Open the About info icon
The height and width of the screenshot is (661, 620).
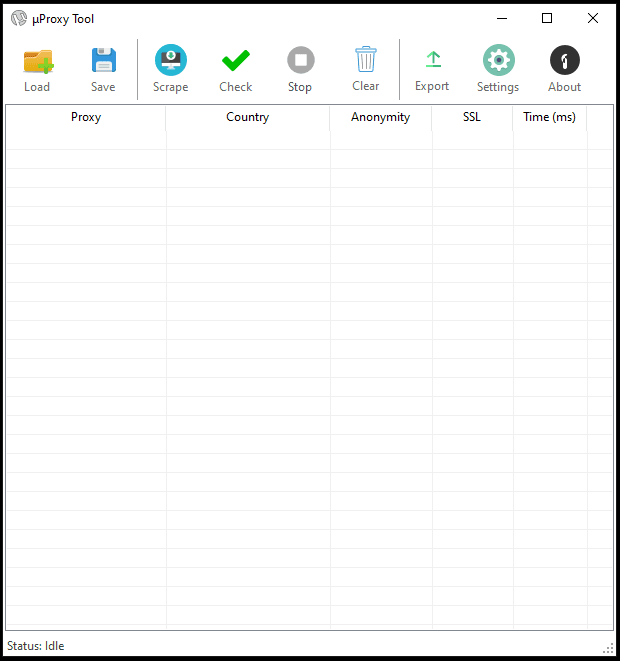pos(565,60)
